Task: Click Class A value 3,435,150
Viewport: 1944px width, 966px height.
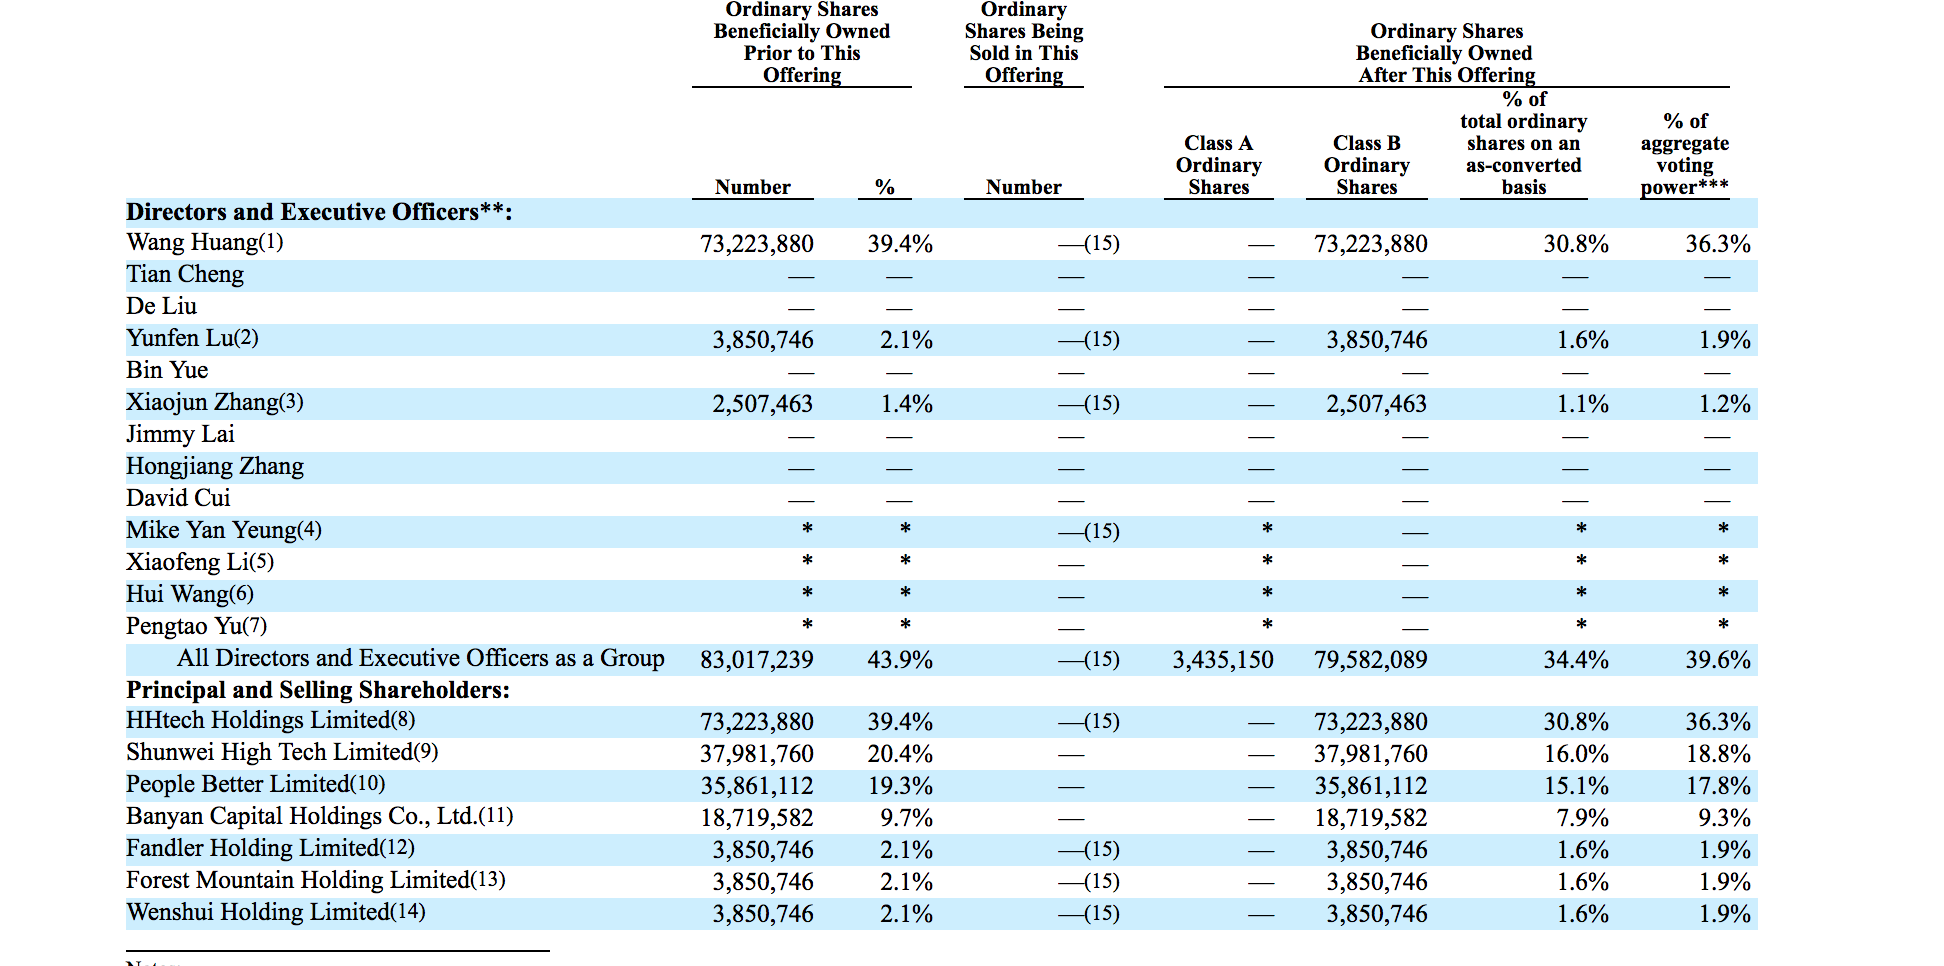Action: (1223, 660)
